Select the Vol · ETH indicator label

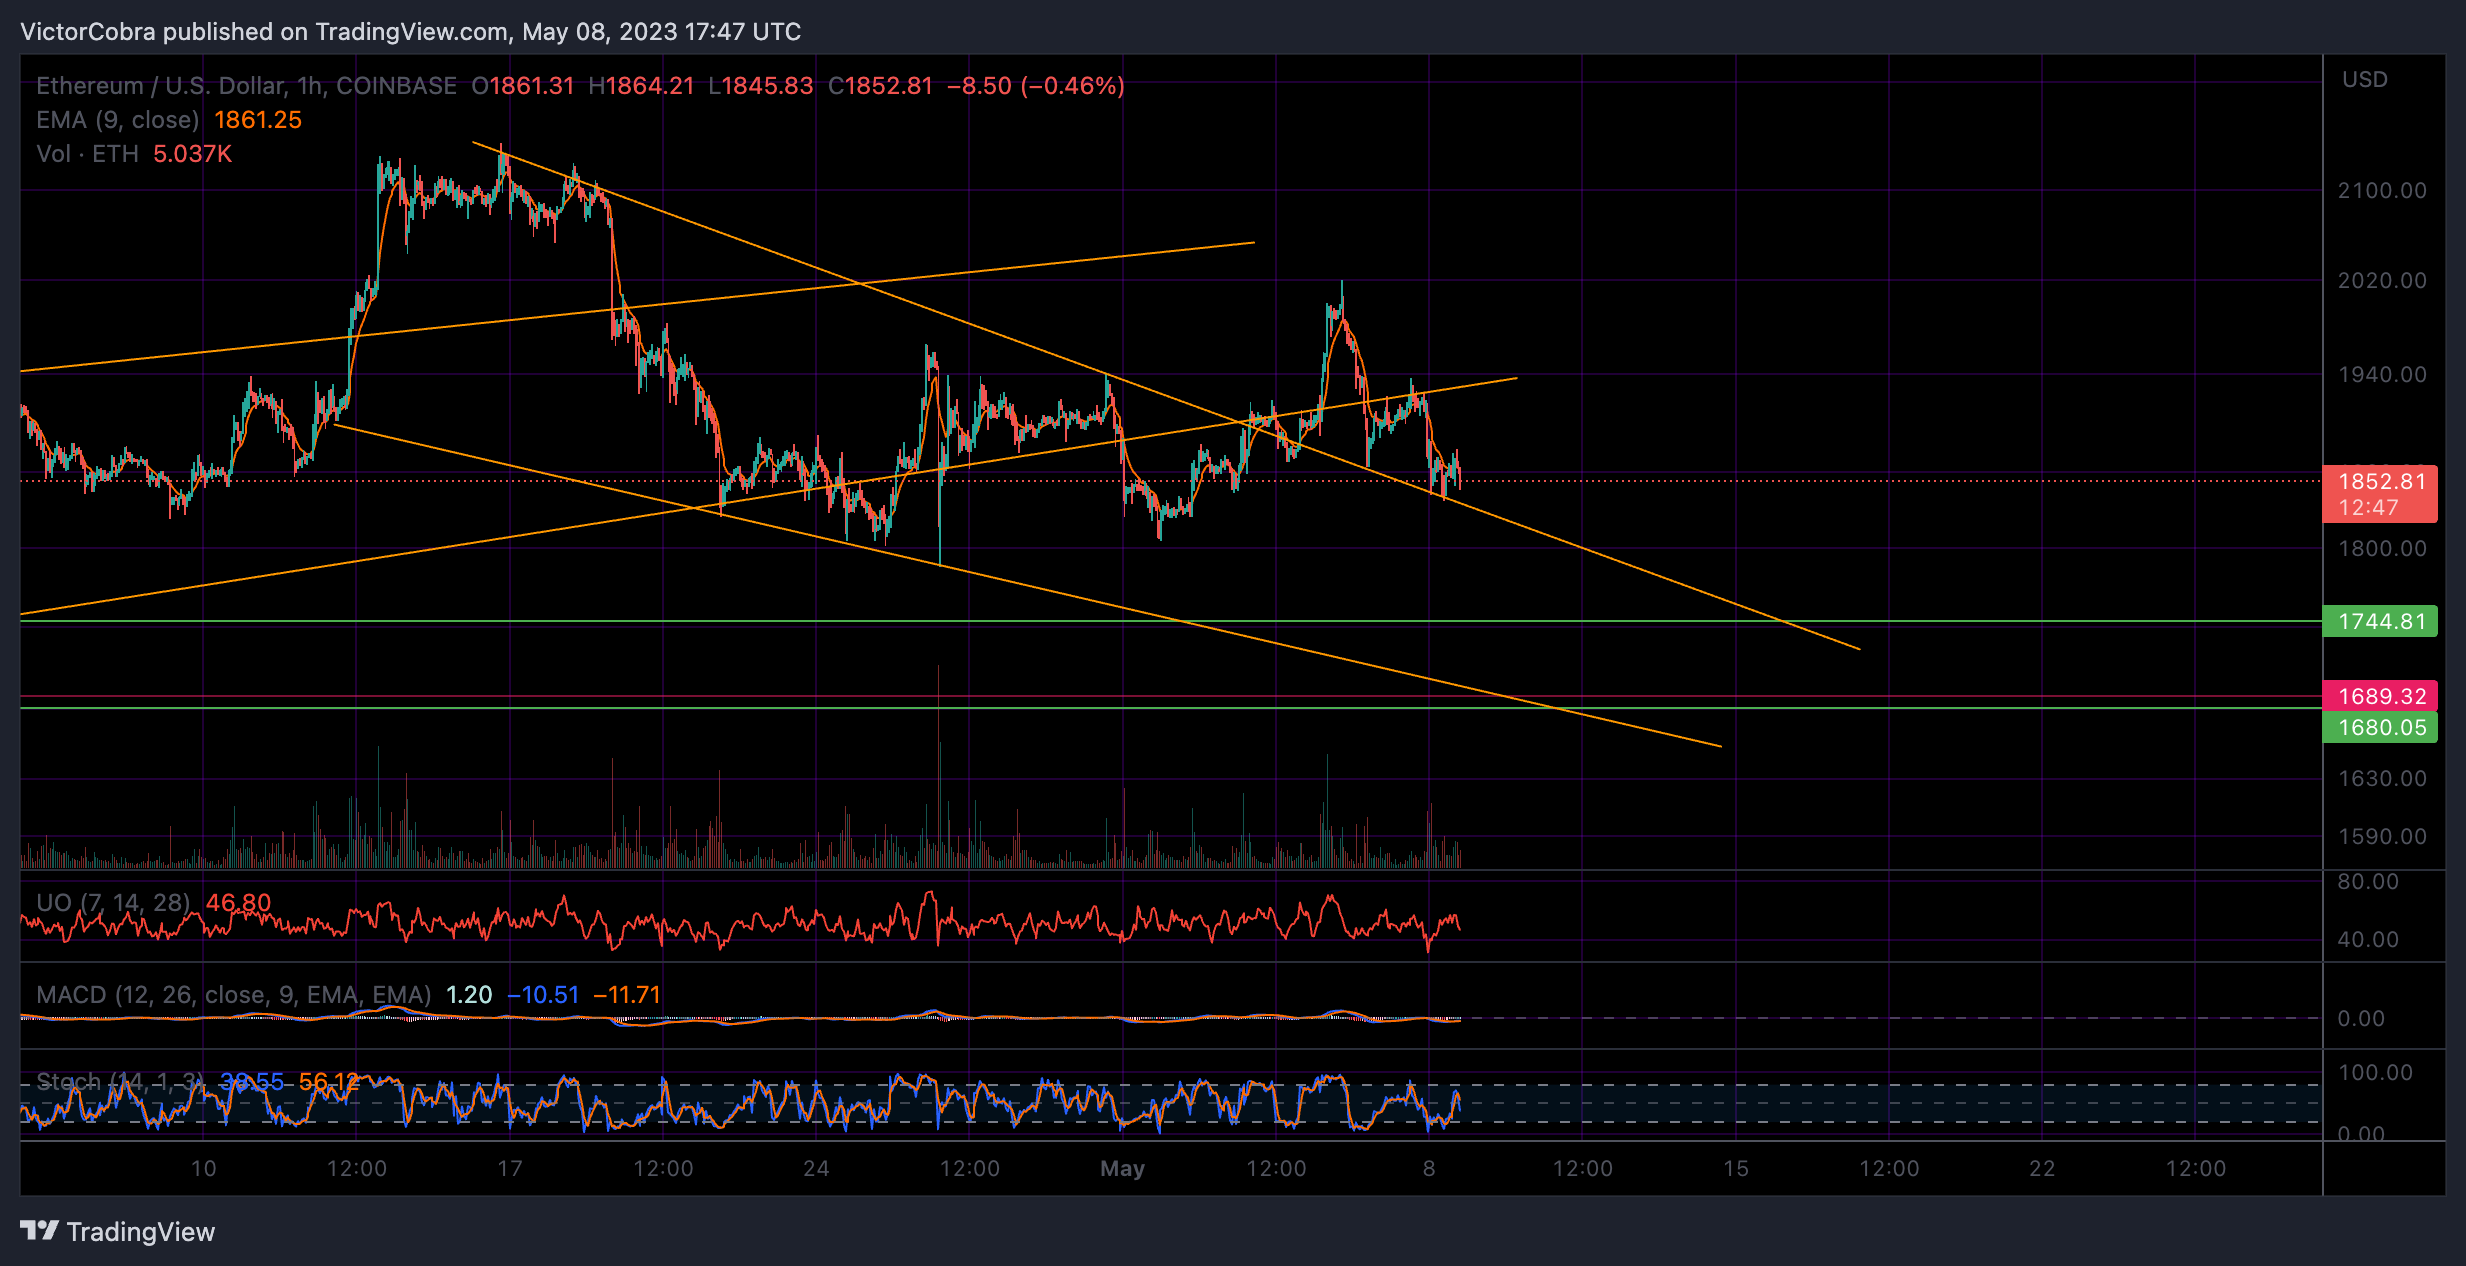pyautogui.click(x=87, y=154)
